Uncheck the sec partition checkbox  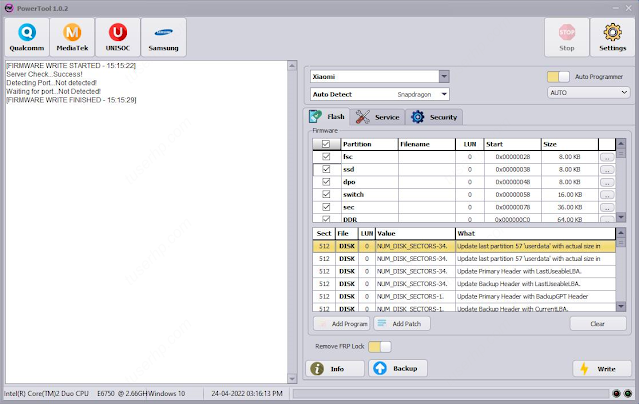click(326, 207)
